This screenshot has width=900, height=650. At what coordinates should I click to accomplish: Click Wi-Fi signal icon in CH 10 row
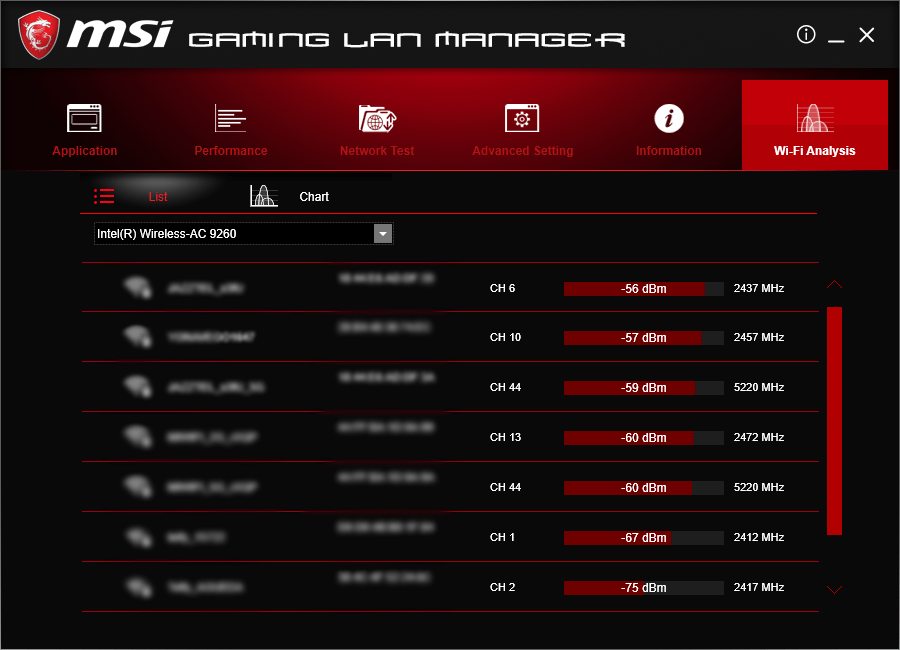138,336
